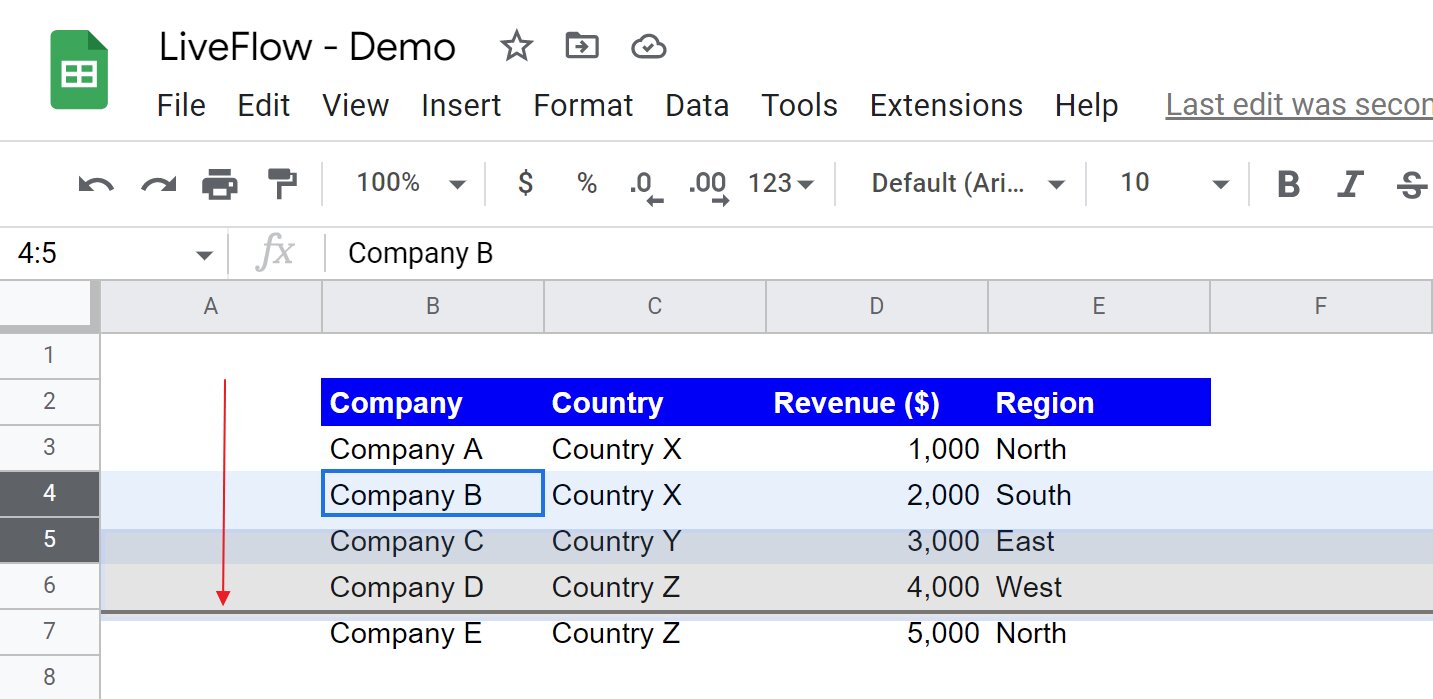Viewport: 1433px width, 699px height.
Task: Star the LiveFlow - Demo spreadsheet
Action: 516,45
